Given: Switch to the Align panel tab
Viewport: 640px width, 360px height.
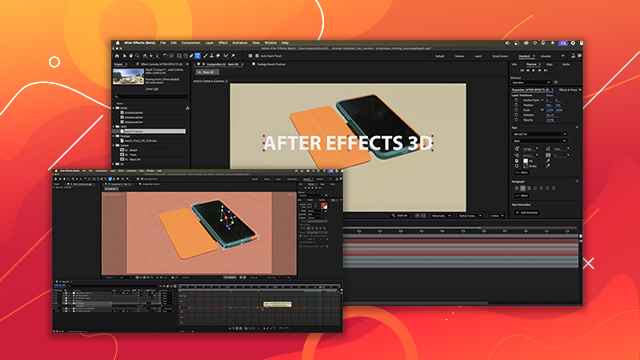Looking at the screenshot, I should click(x=549, y=64).
